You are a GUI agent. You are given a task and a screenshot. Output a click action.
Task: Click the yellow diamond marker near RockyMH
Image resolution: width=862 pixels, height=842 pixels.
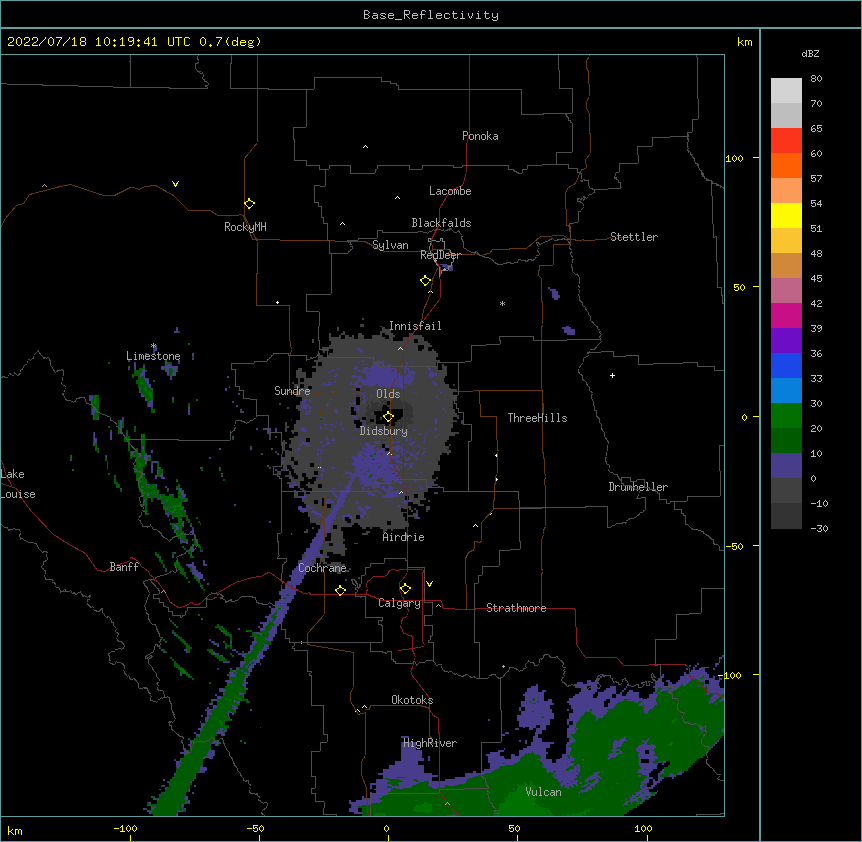(x=250, y=204)
